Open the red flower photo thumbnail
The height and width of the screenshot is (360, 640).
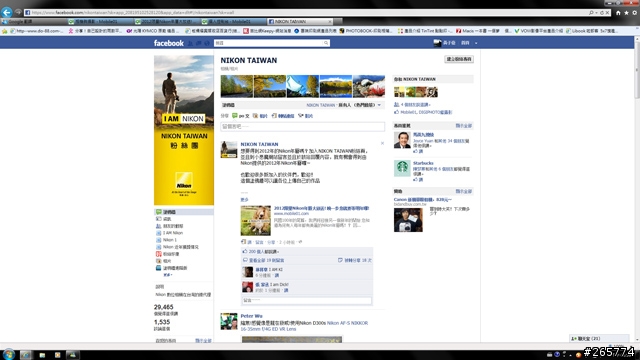[x=369, y=86]
